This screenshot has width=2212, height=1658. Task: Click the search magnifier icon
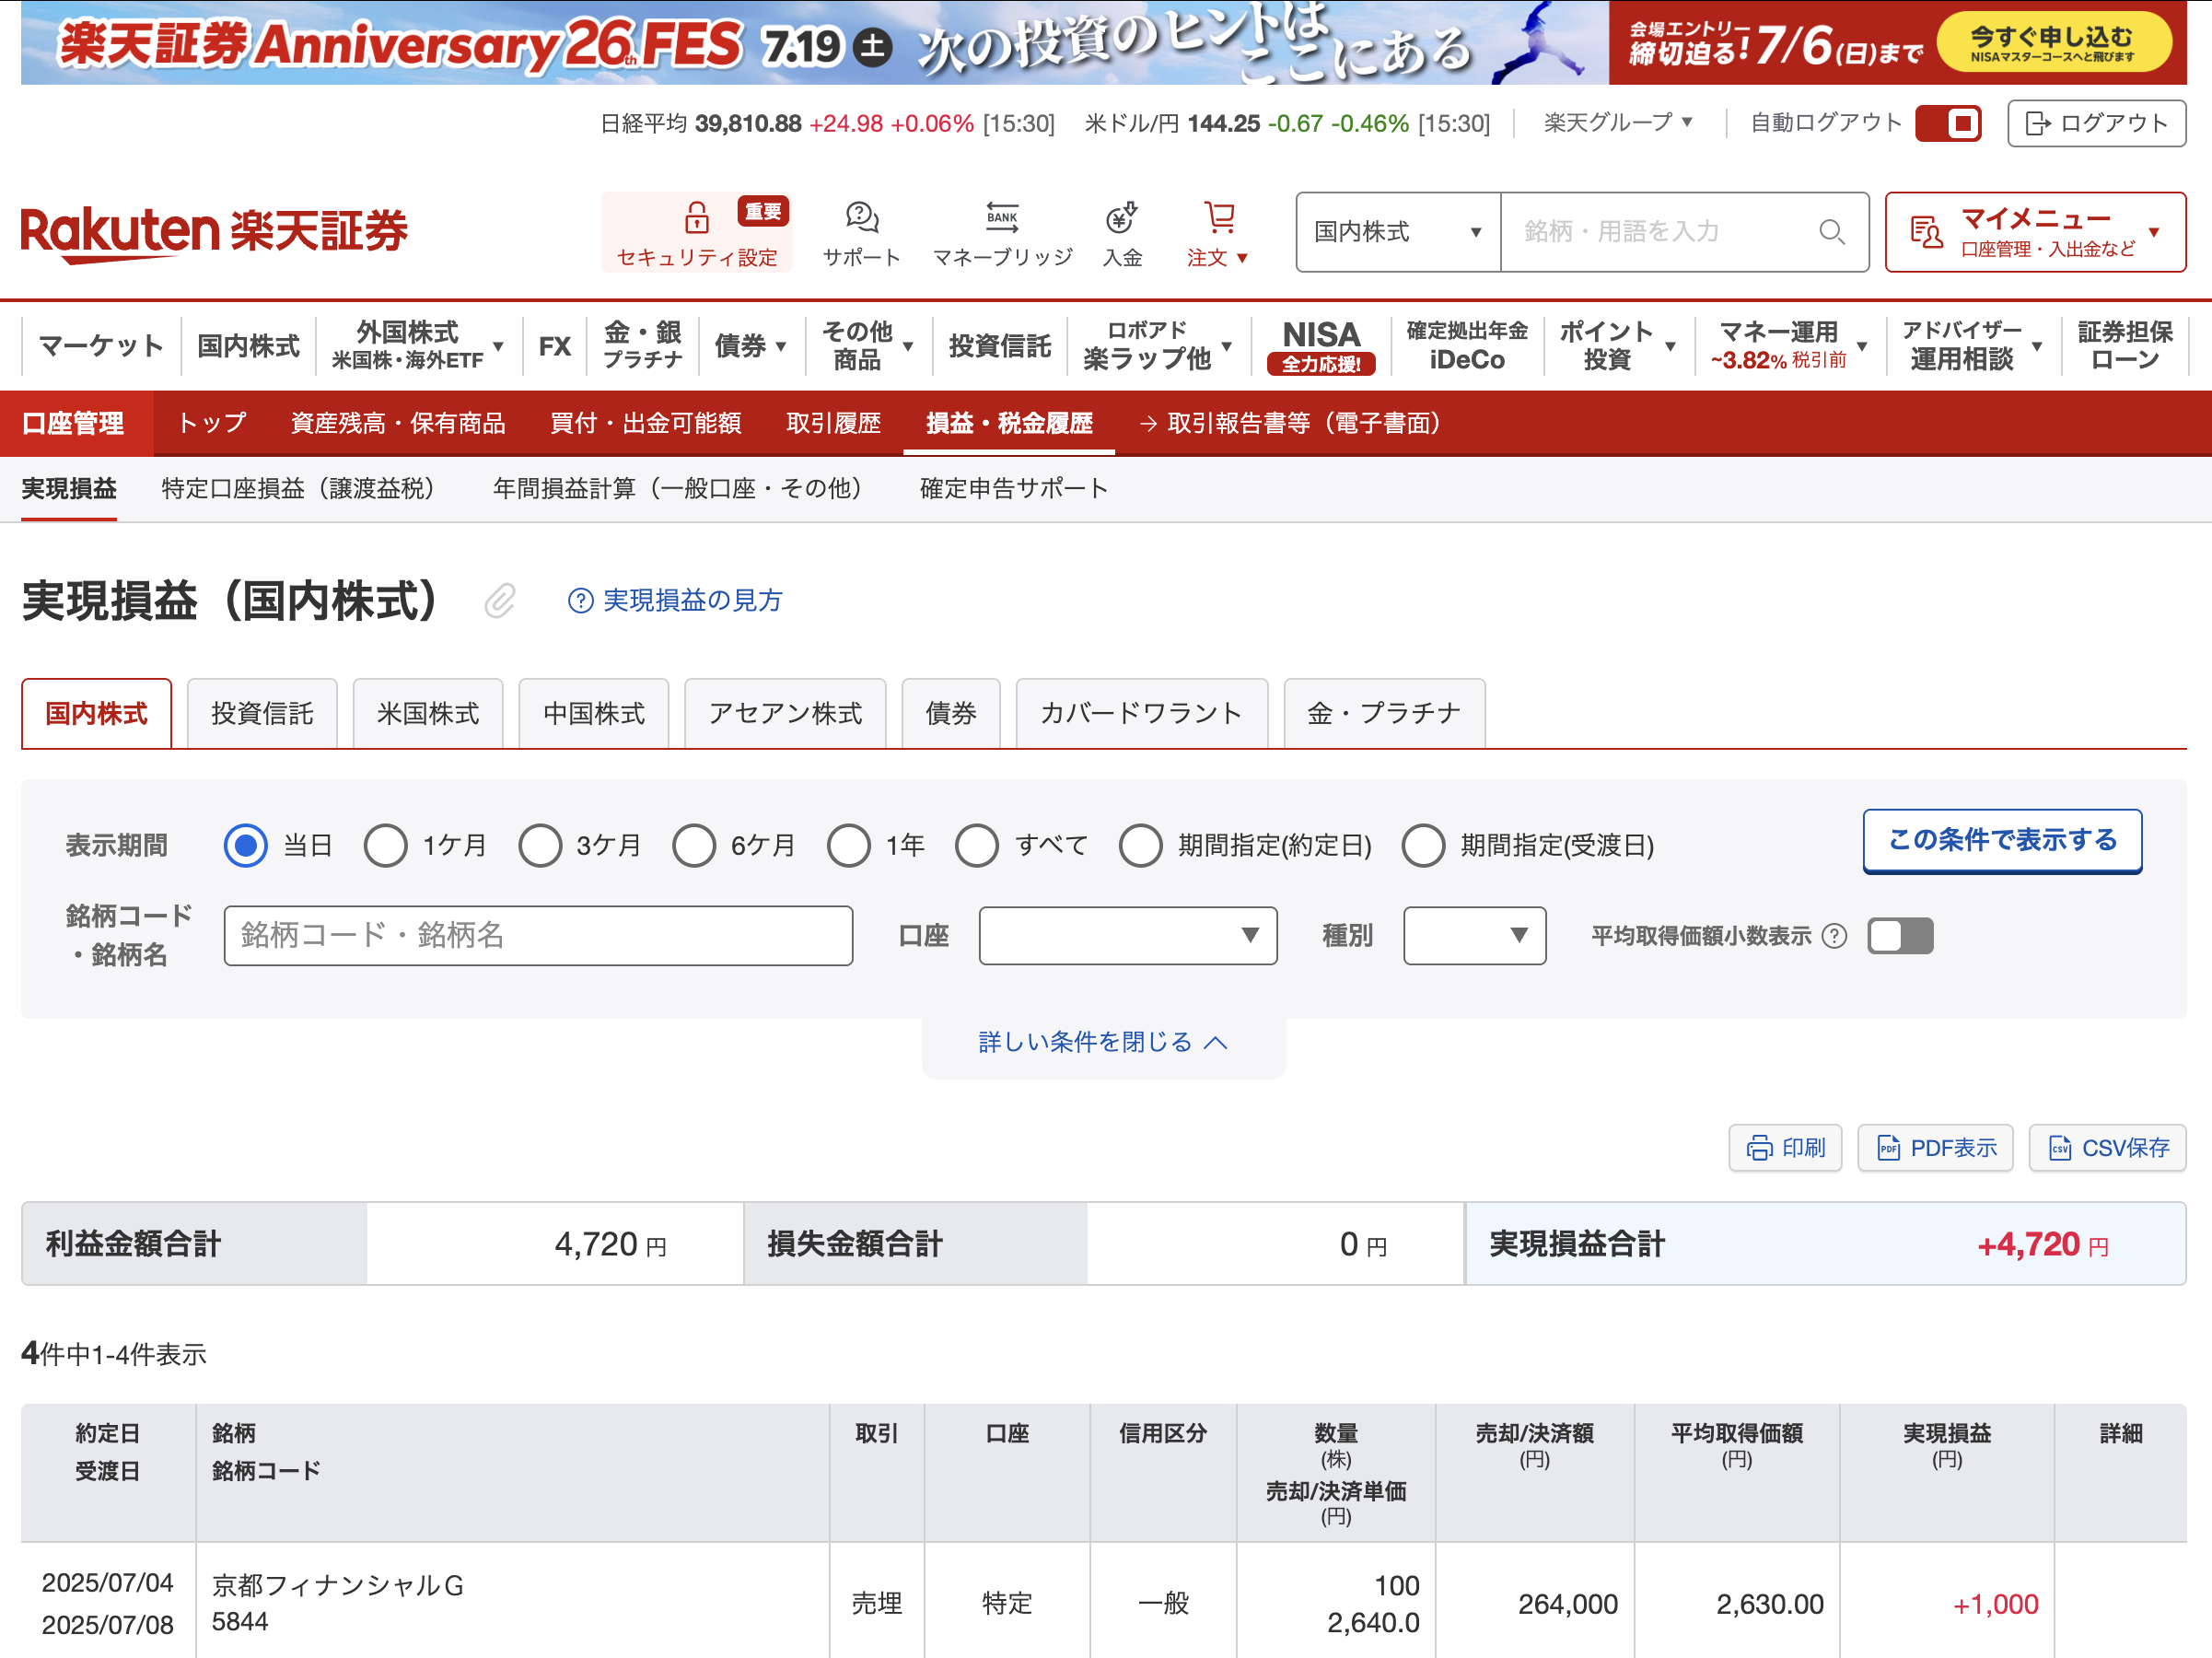[x=1831, y=232]
